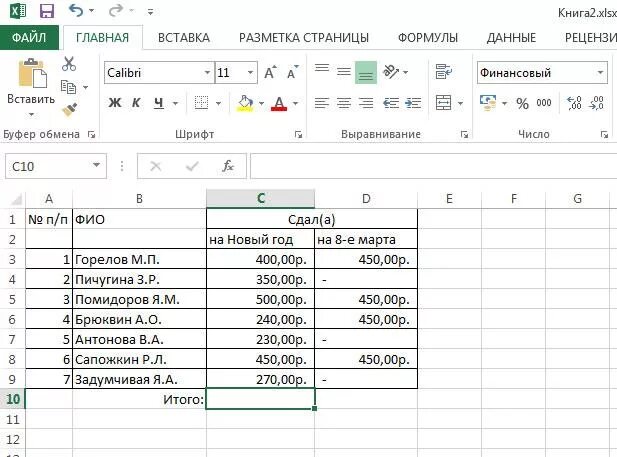Image resolution: width=617 pixels, height=457 pixels.
Task: Expand the fill color palette arrow
Action: click(x=261, y=104)
